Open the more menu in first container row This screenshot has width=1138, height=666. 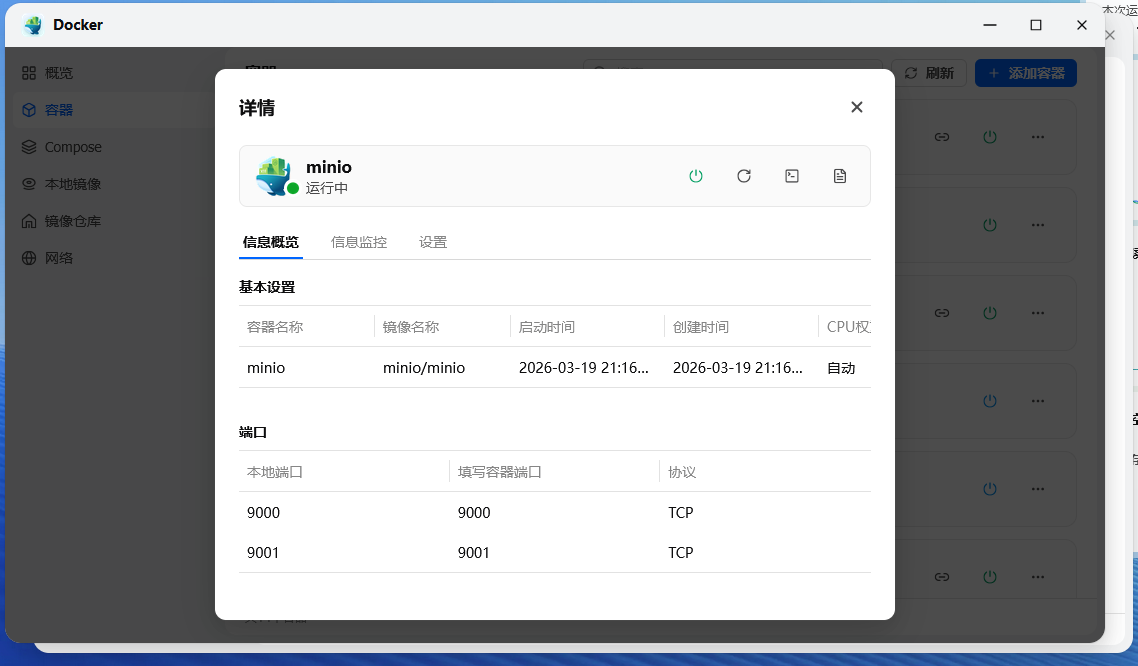click(1038, 137)
